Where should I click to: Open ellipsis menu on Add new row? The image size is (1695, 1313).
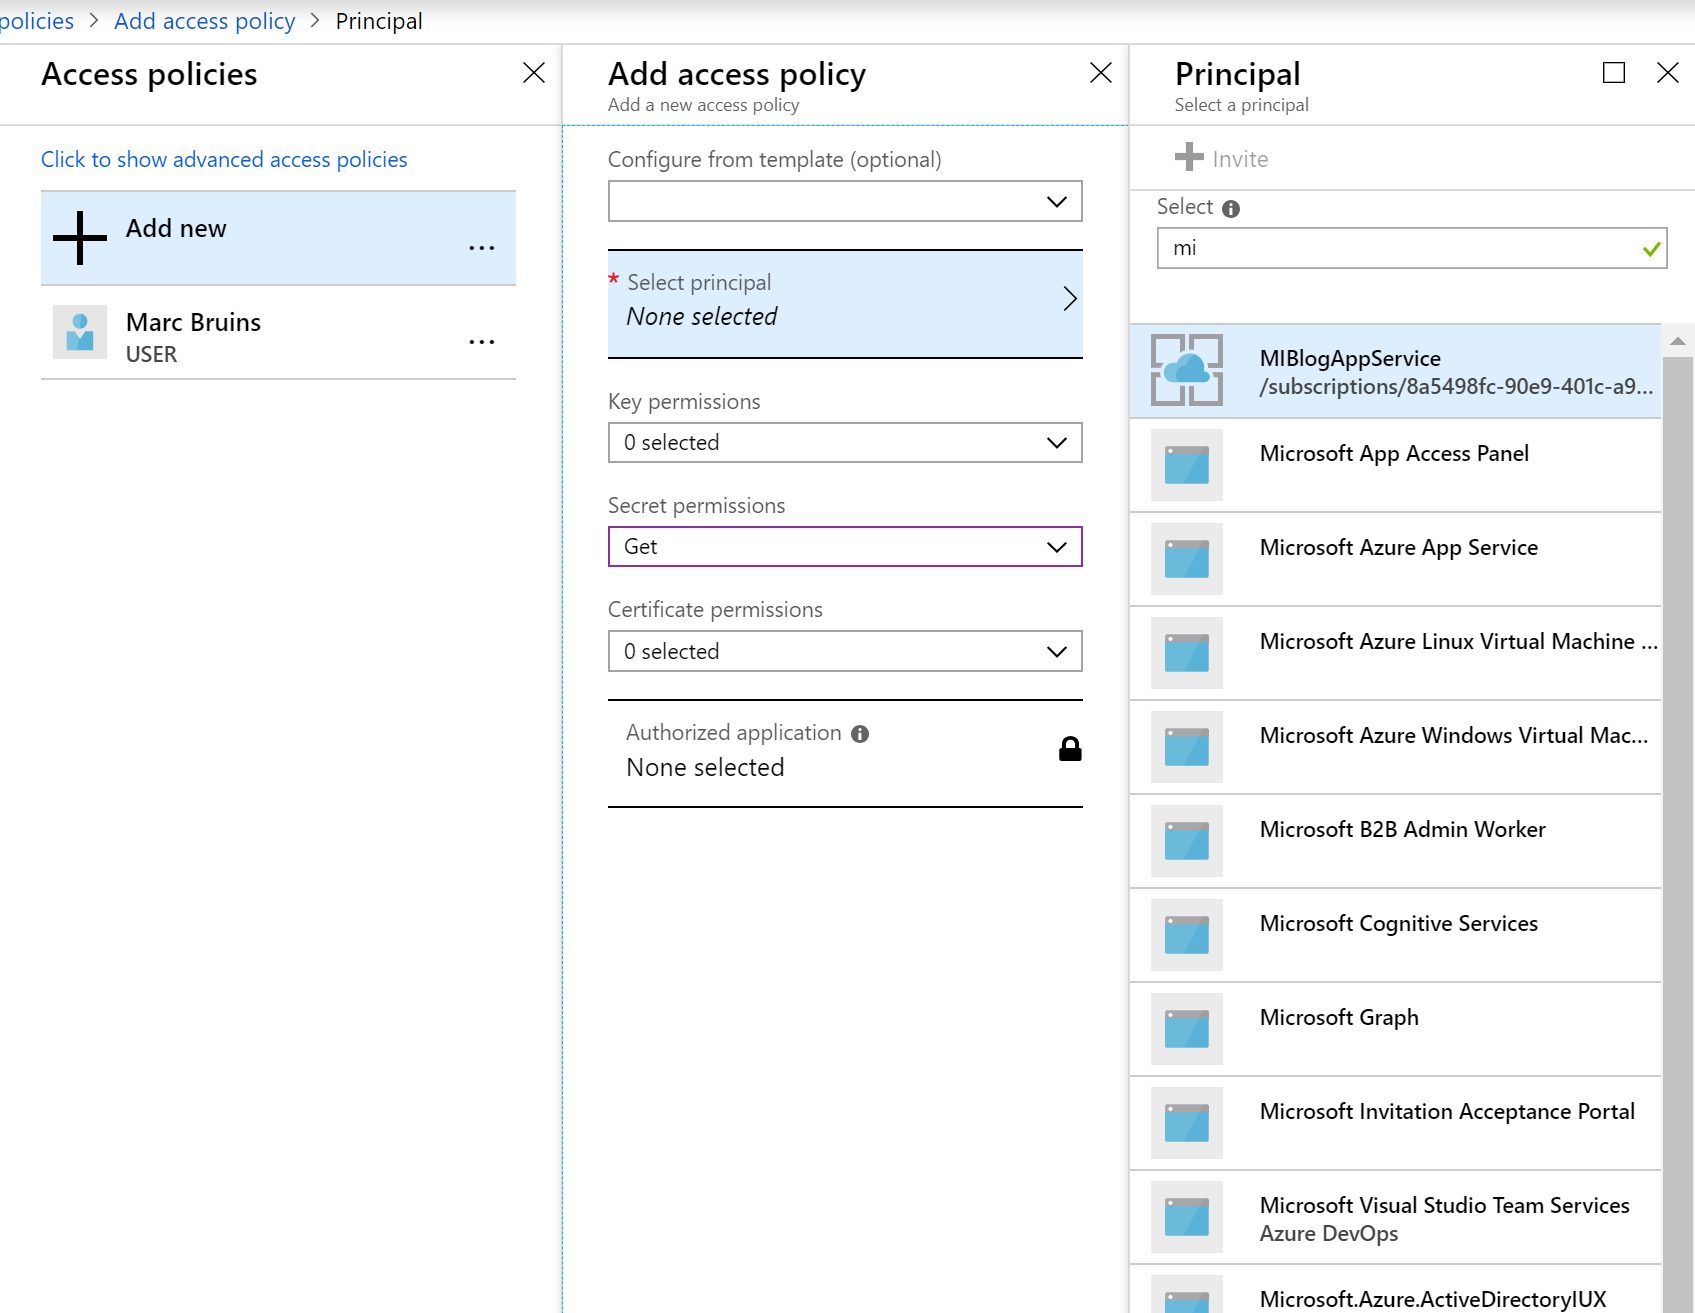pos(481,248)
